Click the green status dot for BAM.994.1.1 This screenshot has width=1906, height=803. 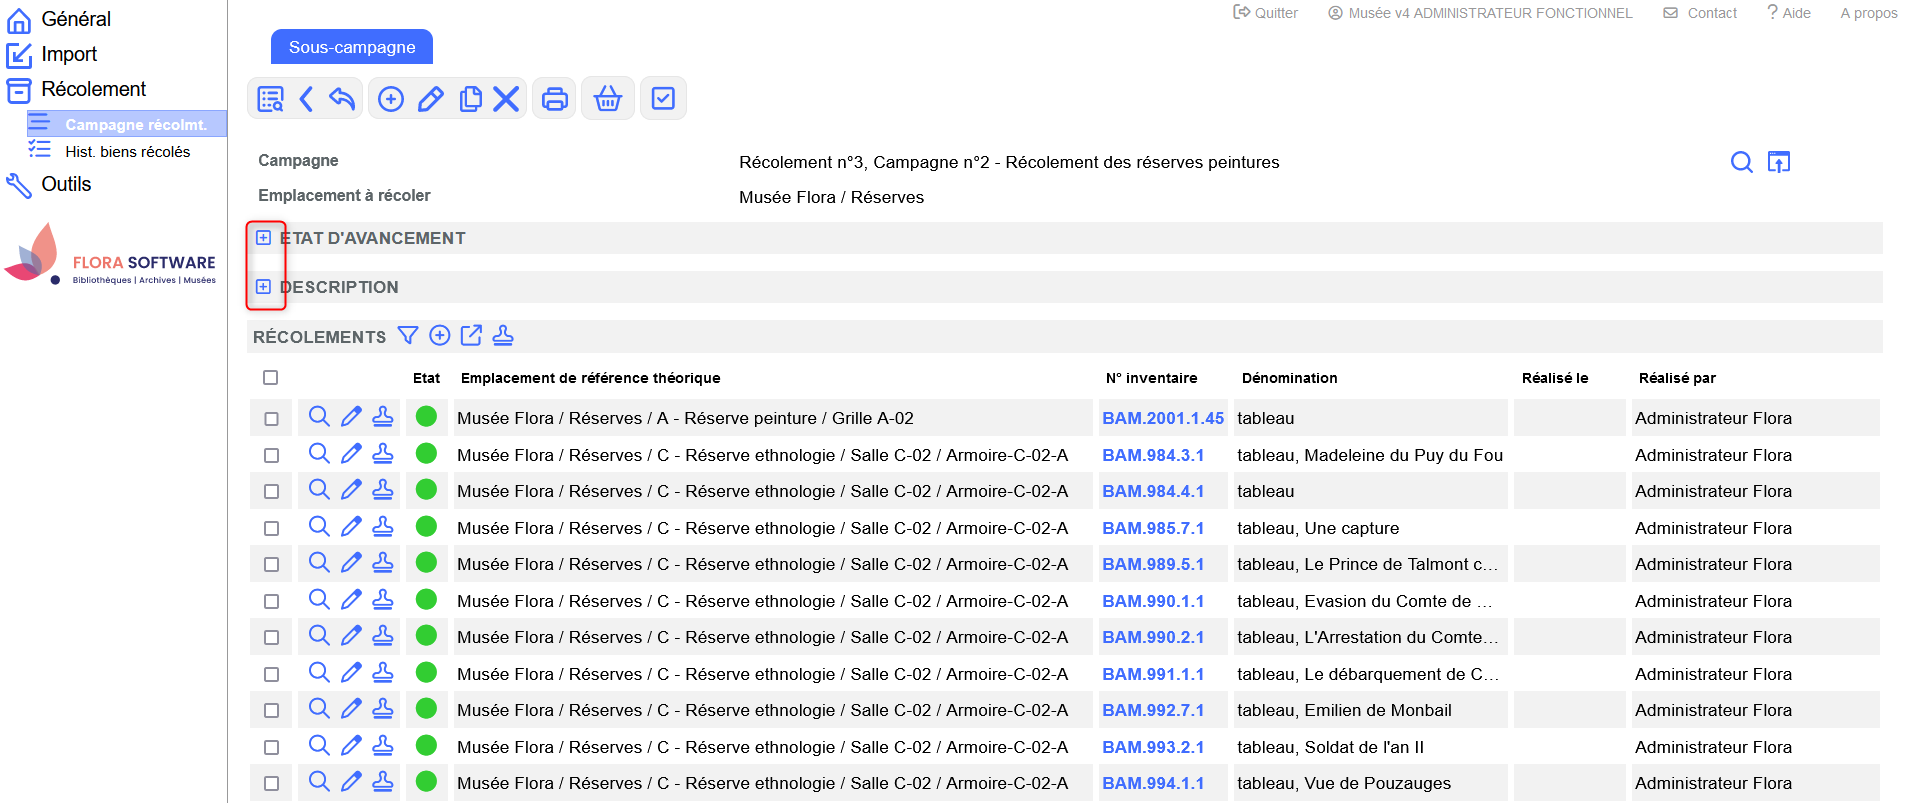[x=426, y=783]
